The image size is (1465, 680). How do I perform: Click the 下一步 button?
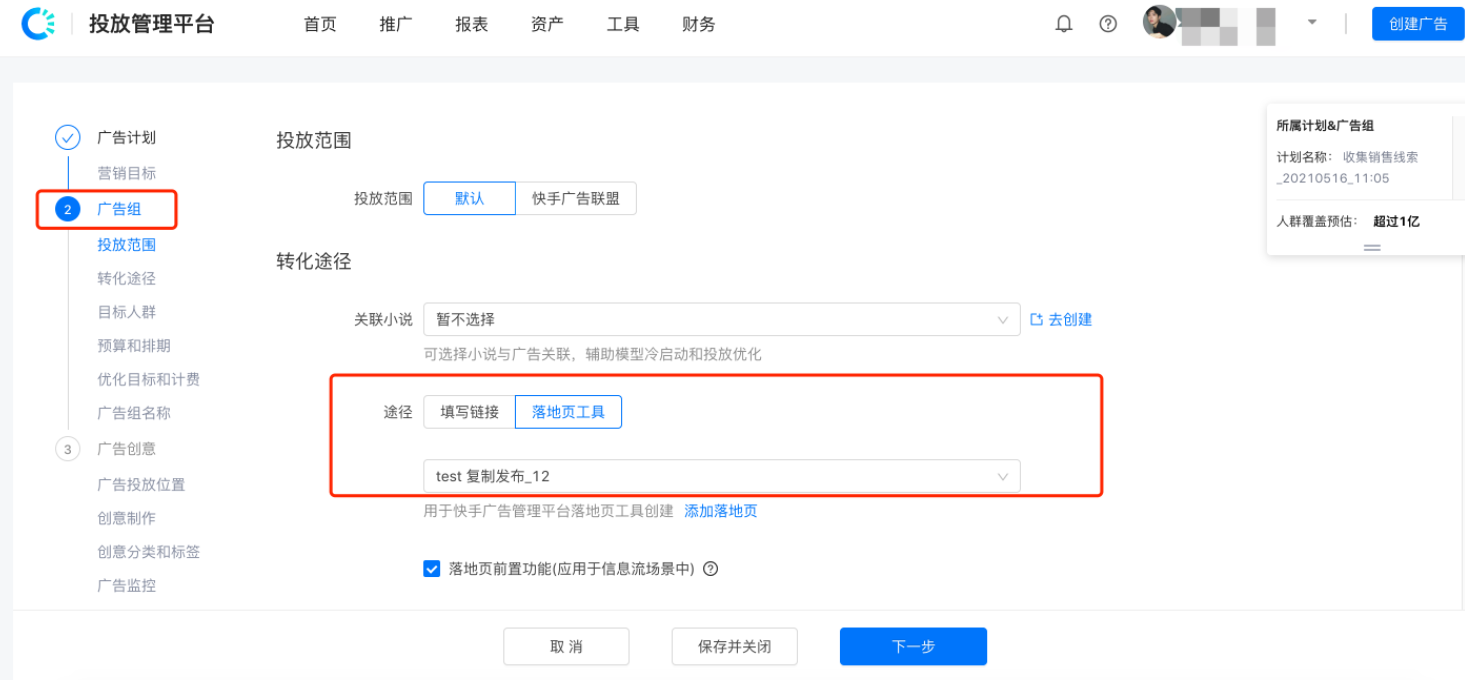(x=911, y=646)
